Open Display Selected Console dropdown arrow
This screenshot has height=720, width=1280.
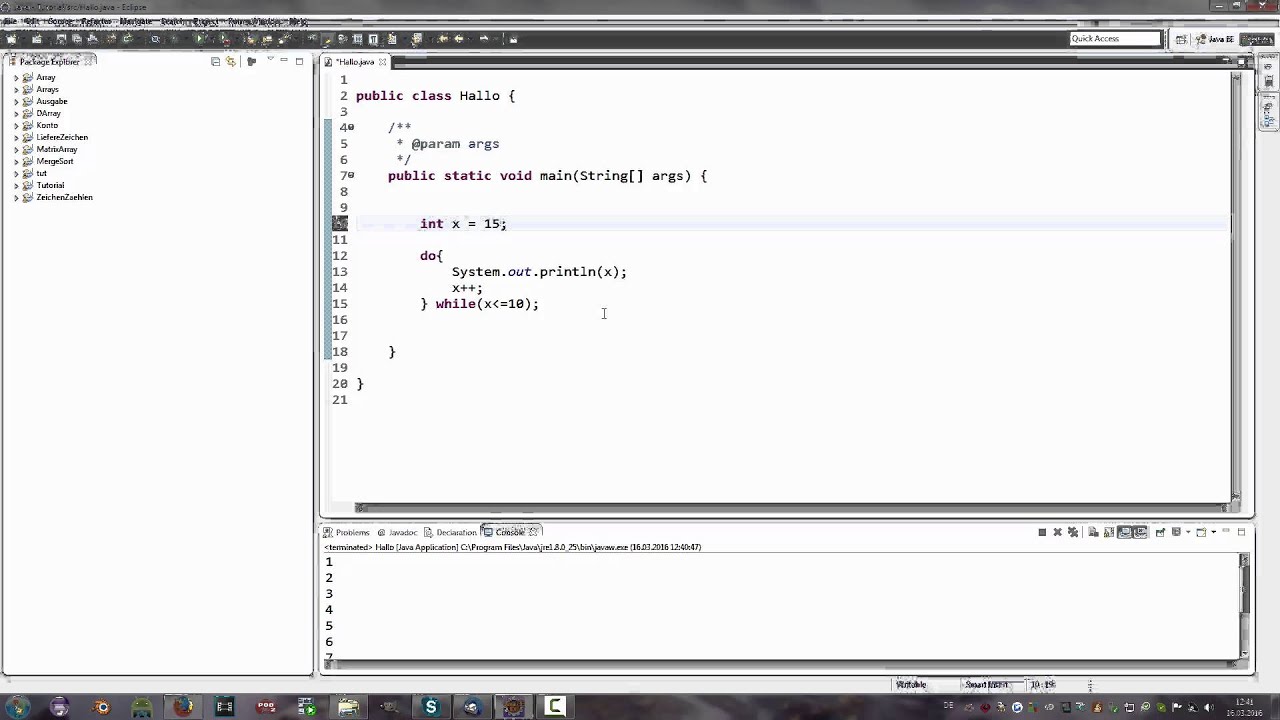[1188, 532]
